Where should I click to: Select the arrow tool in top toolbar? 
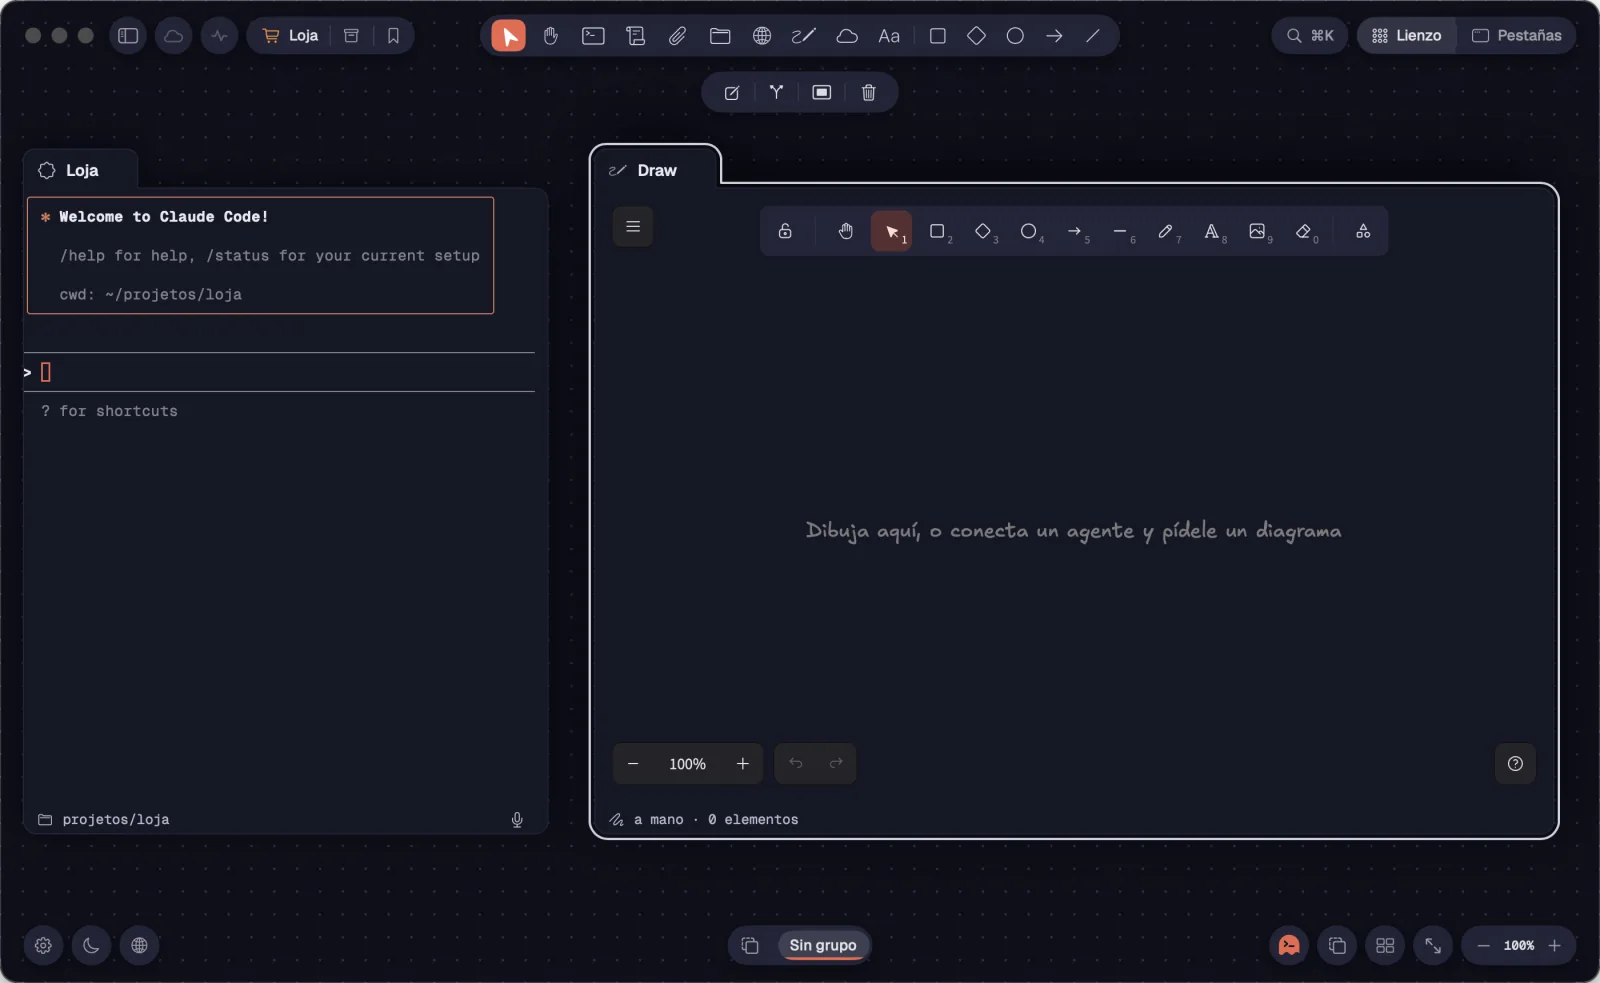[x=1054, y=36]
